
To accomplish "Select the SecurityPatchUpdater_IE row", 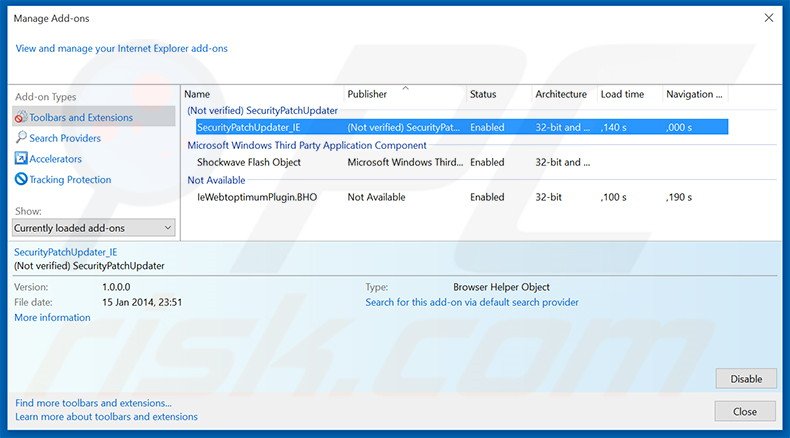I will (x=462, y=127).
